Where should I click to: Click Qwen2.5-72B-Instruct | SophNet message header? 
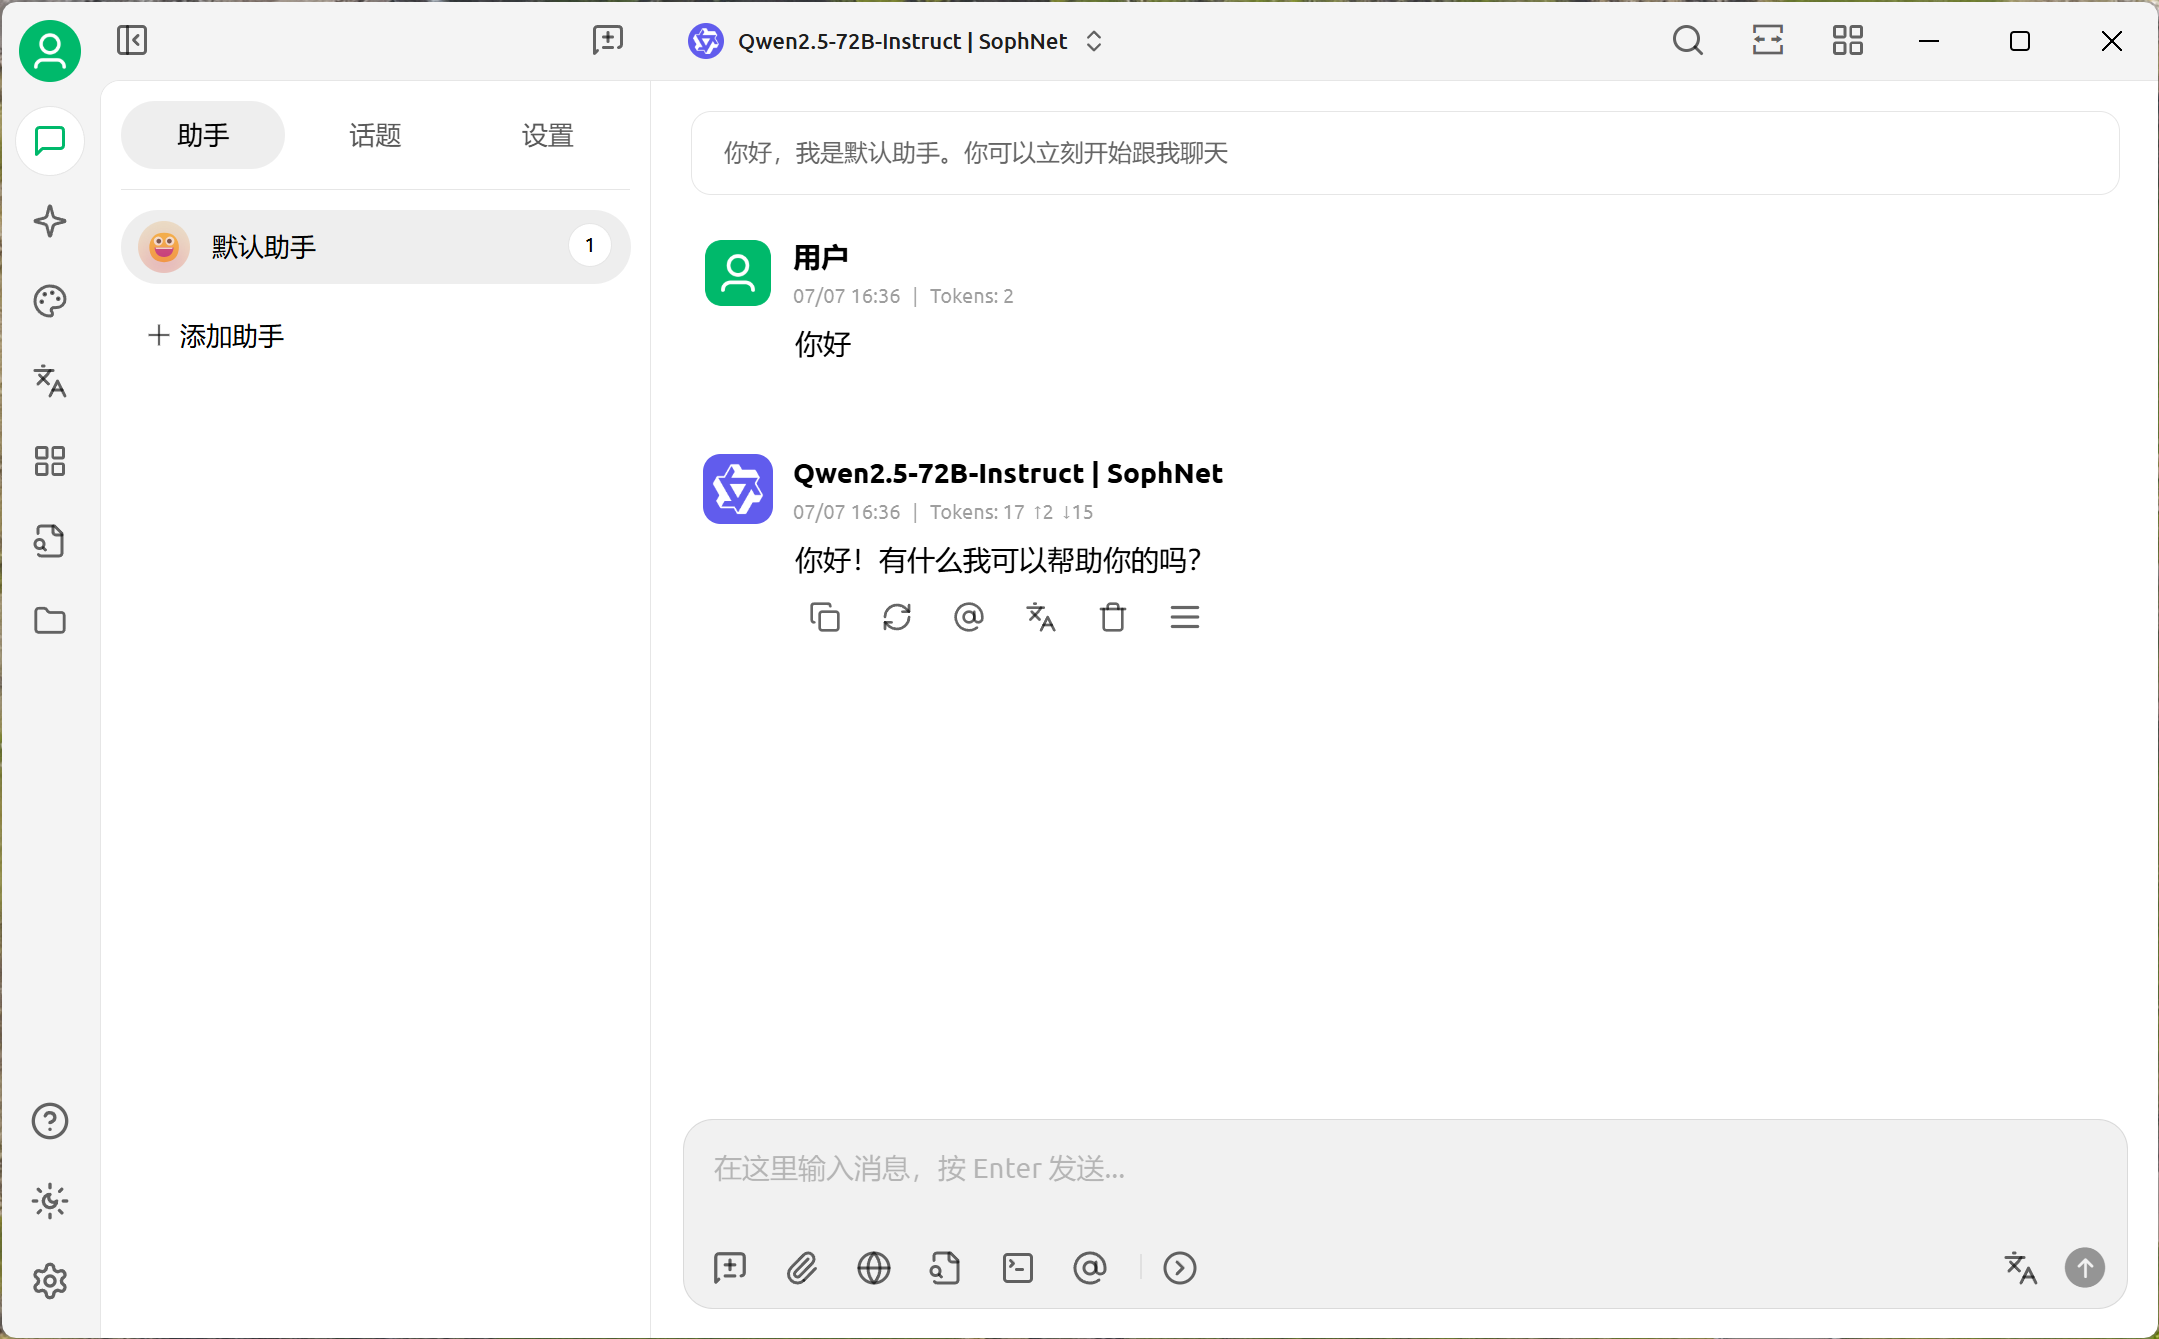tap(1008, 474)
